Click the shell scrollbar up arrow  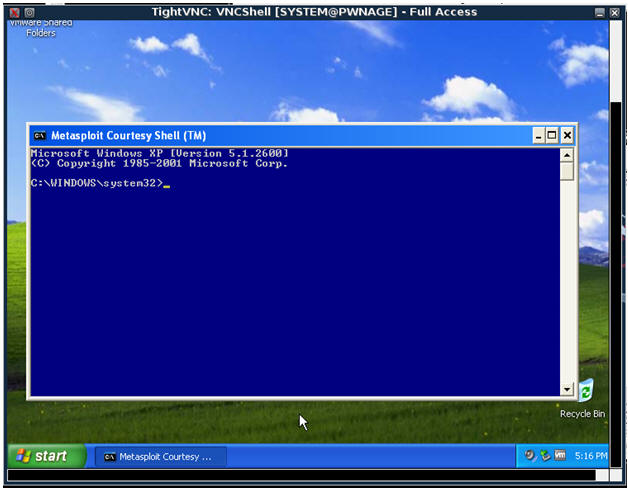coord(567,155)
